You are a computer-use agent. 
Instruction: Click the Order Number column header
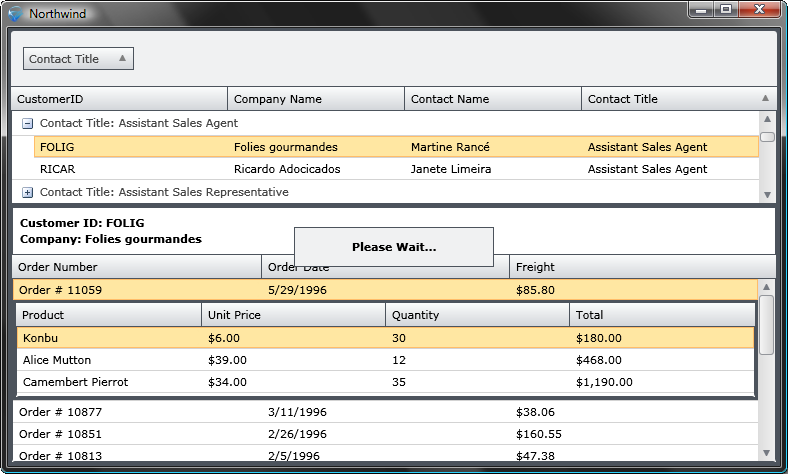click(x=137, y=267)
